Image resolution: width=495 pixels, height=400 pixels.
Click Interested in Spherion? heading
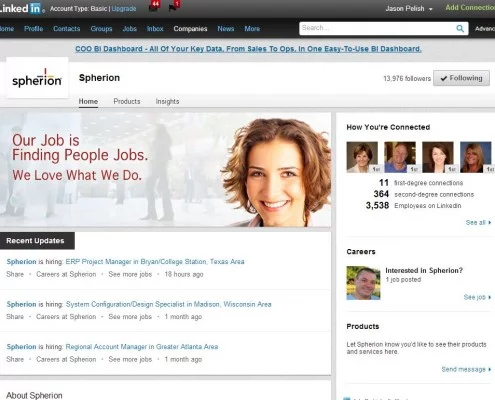424,270
